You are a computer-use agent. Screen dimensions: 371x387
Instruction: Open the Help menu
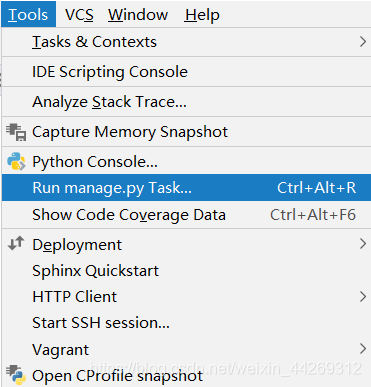(x=202, y=15)
